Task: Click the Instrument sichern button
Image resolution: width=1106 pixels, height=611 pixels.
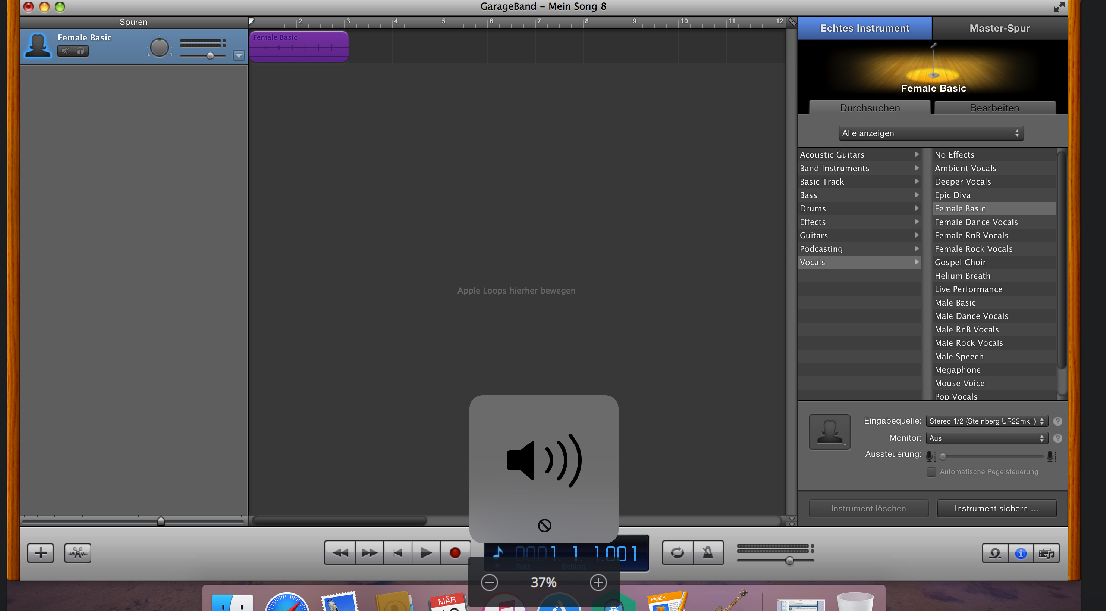Action: click(x=997, y=508)
